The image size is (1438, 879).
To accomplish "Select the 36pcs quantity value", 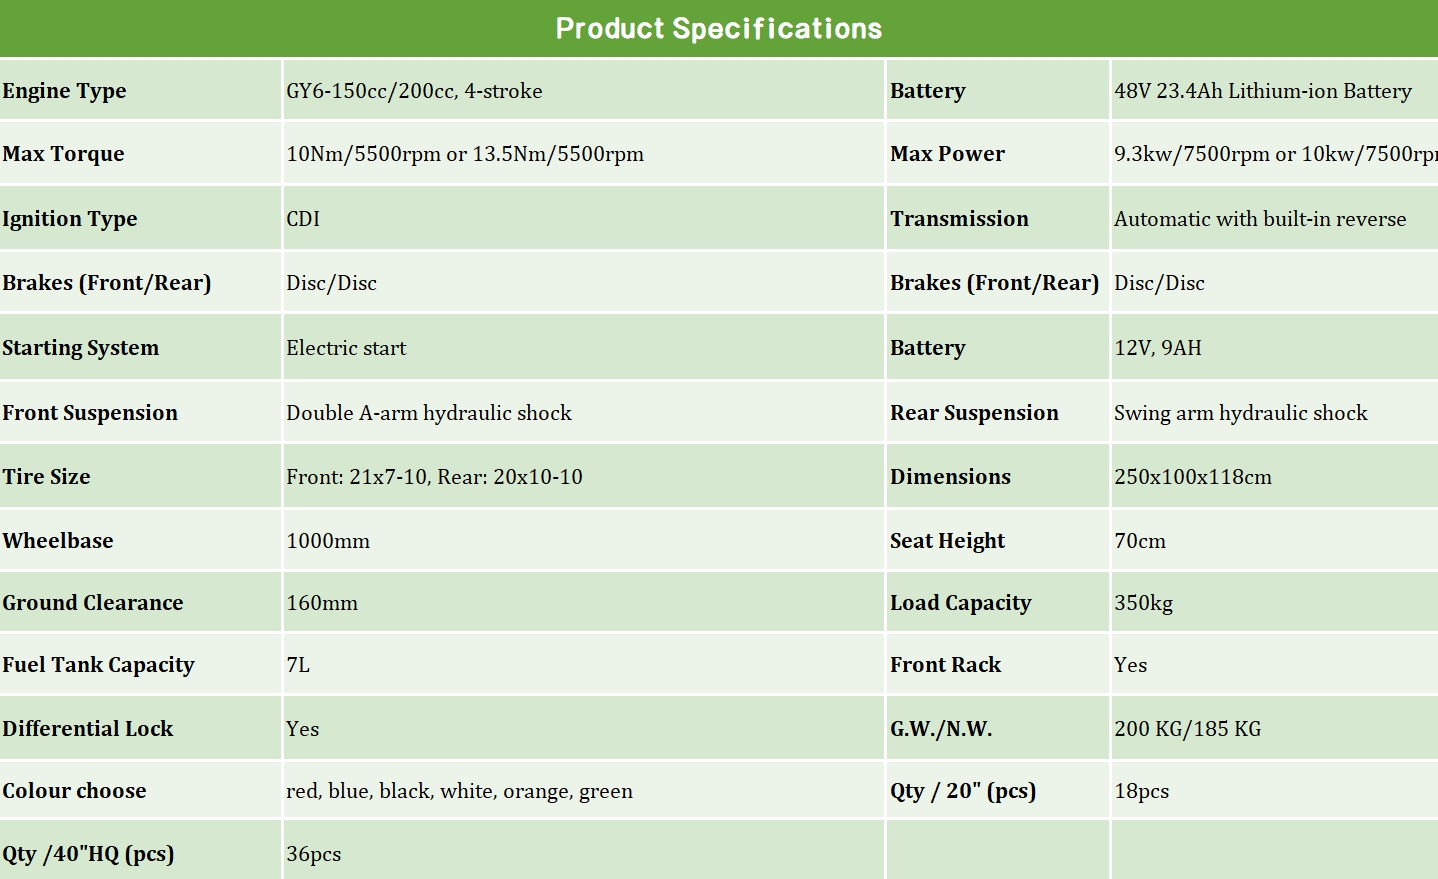I will coord(313,854).
